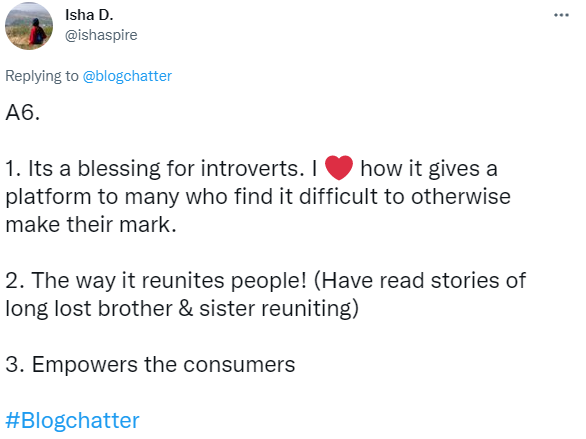Click 'long lost brother & sister reuniting)' line
Viewport: 586px width, 439px height.
[182, 309]
